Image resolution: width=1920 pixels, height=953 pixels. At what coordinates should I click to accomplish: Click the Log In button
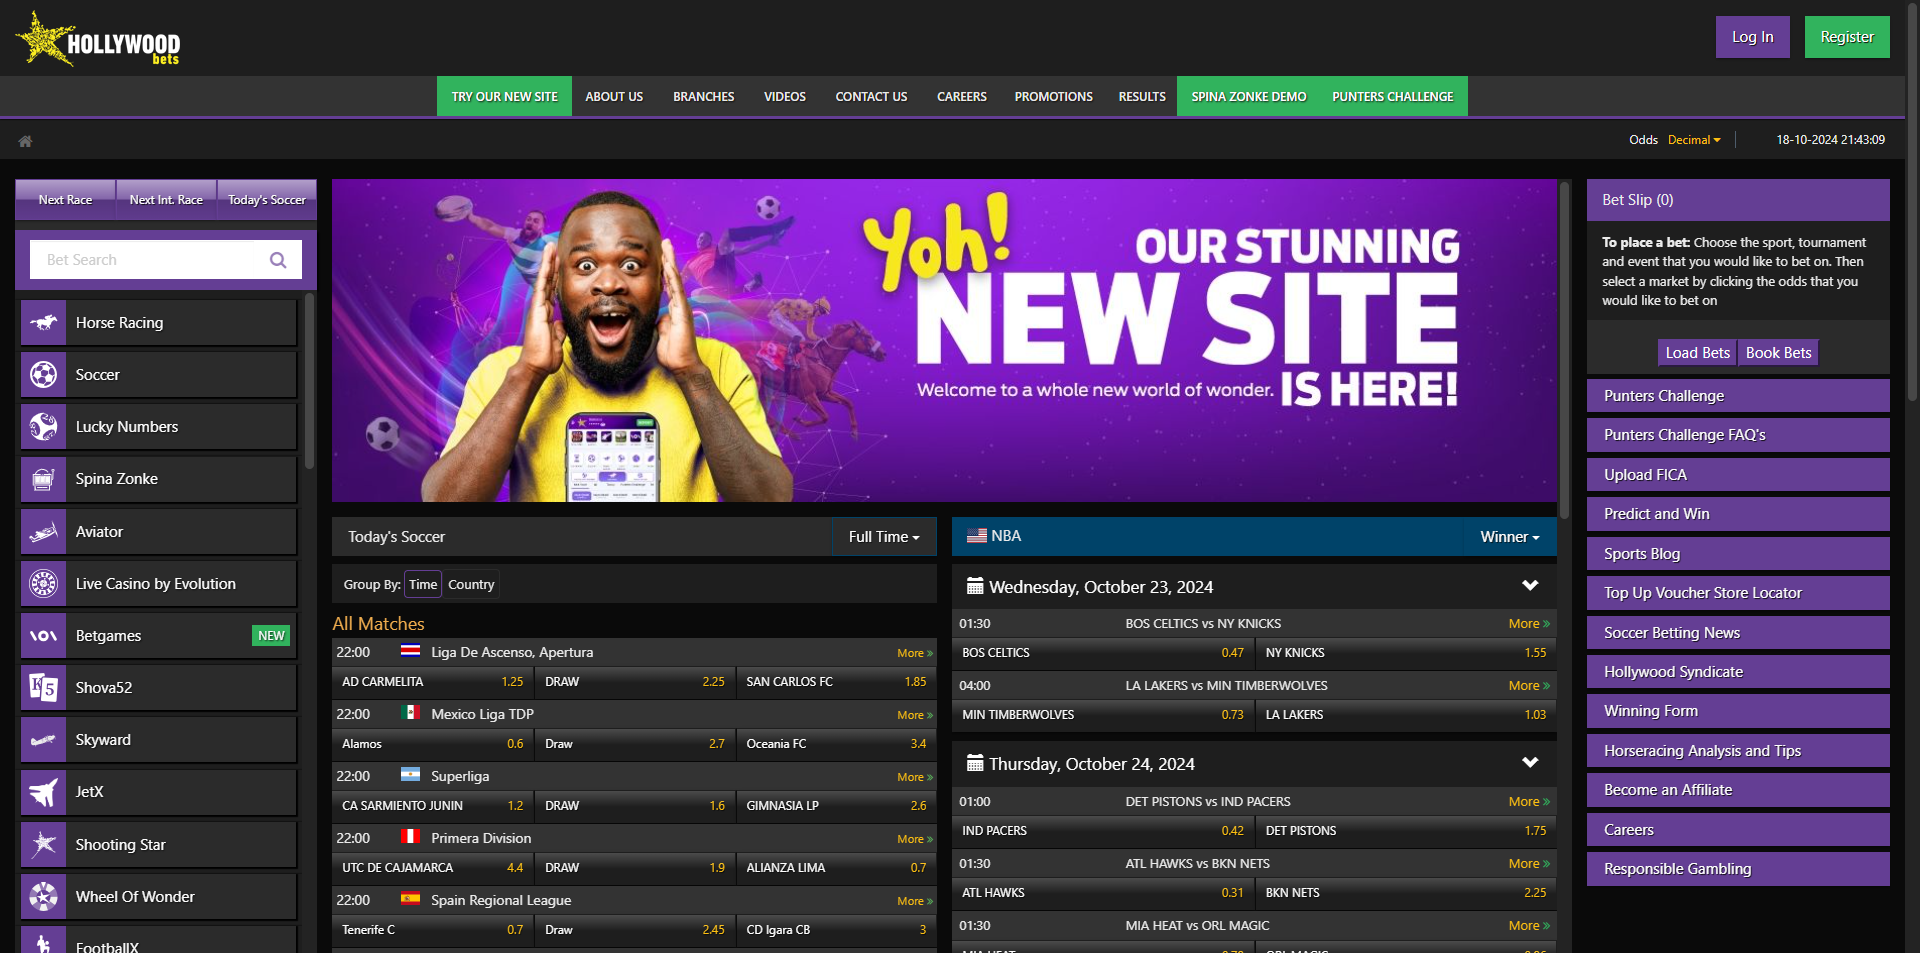[x=1753, y=37]
